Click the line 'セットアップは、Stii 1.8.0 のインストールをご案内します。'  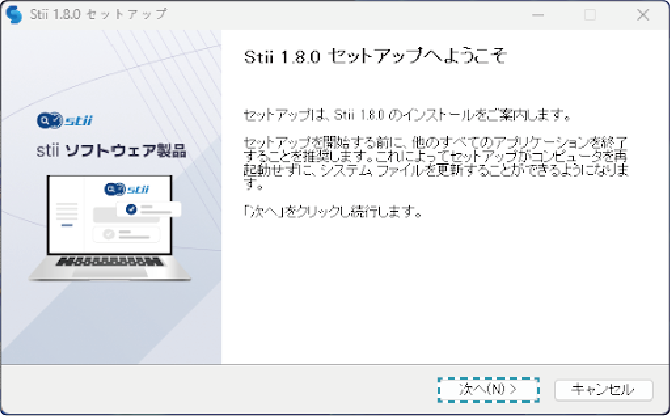click(x=407, y=114)
